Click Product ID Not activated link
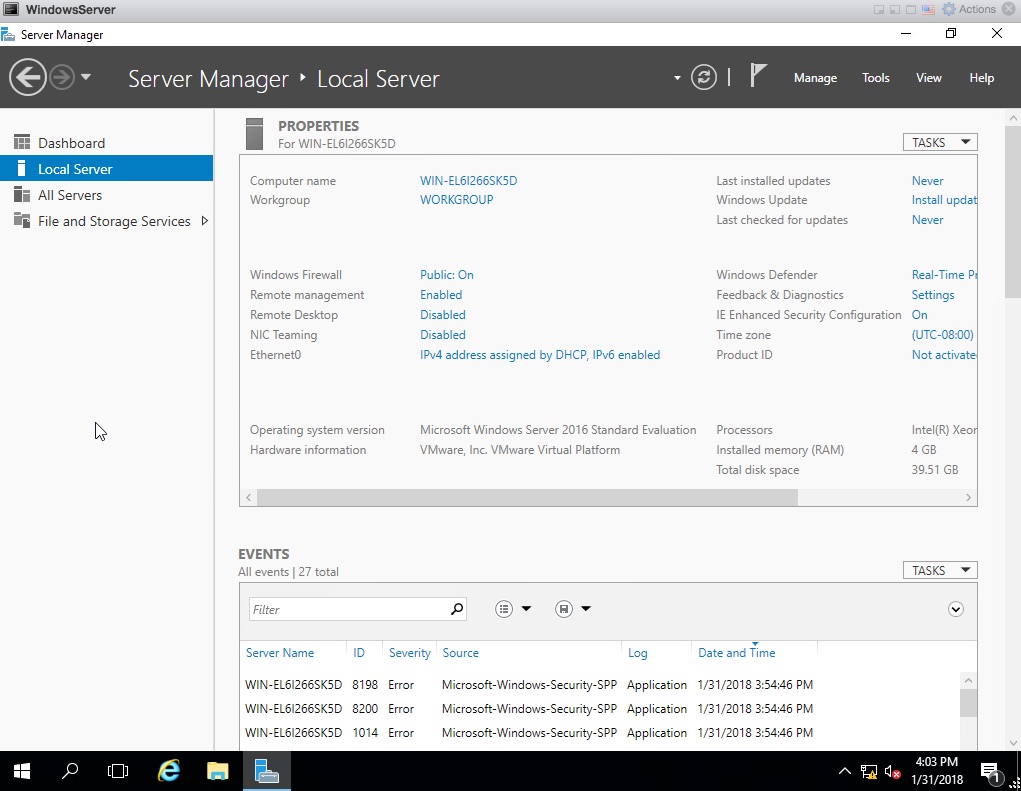 point(944,355)
